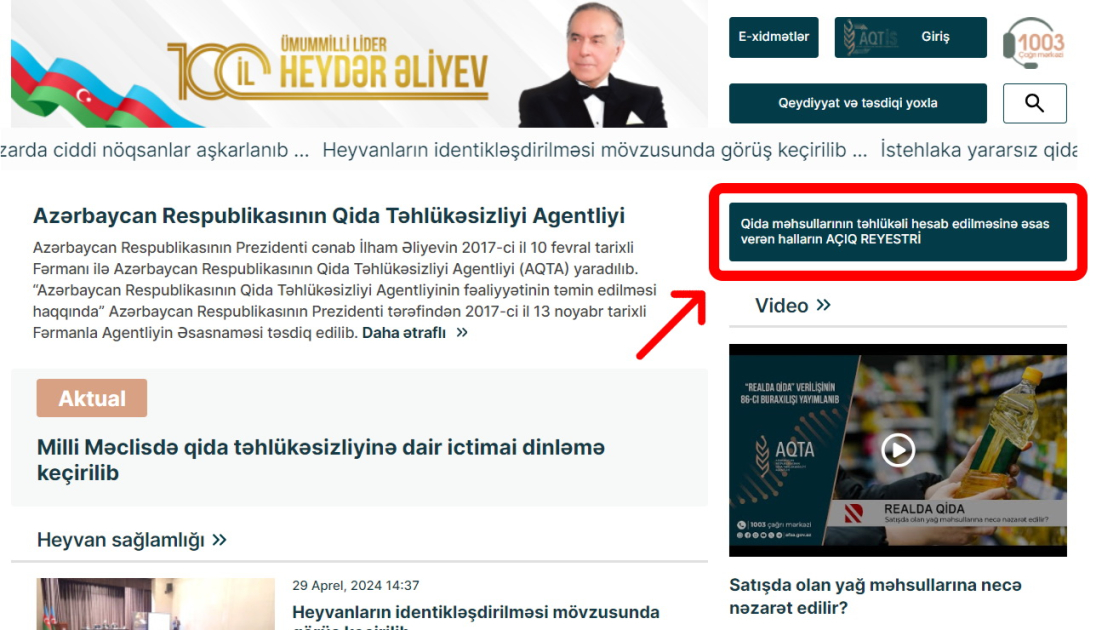Open the Heyvan sağlamlığı section heading
Screen dimensions: 1119x630
click(x=121, y=540)
